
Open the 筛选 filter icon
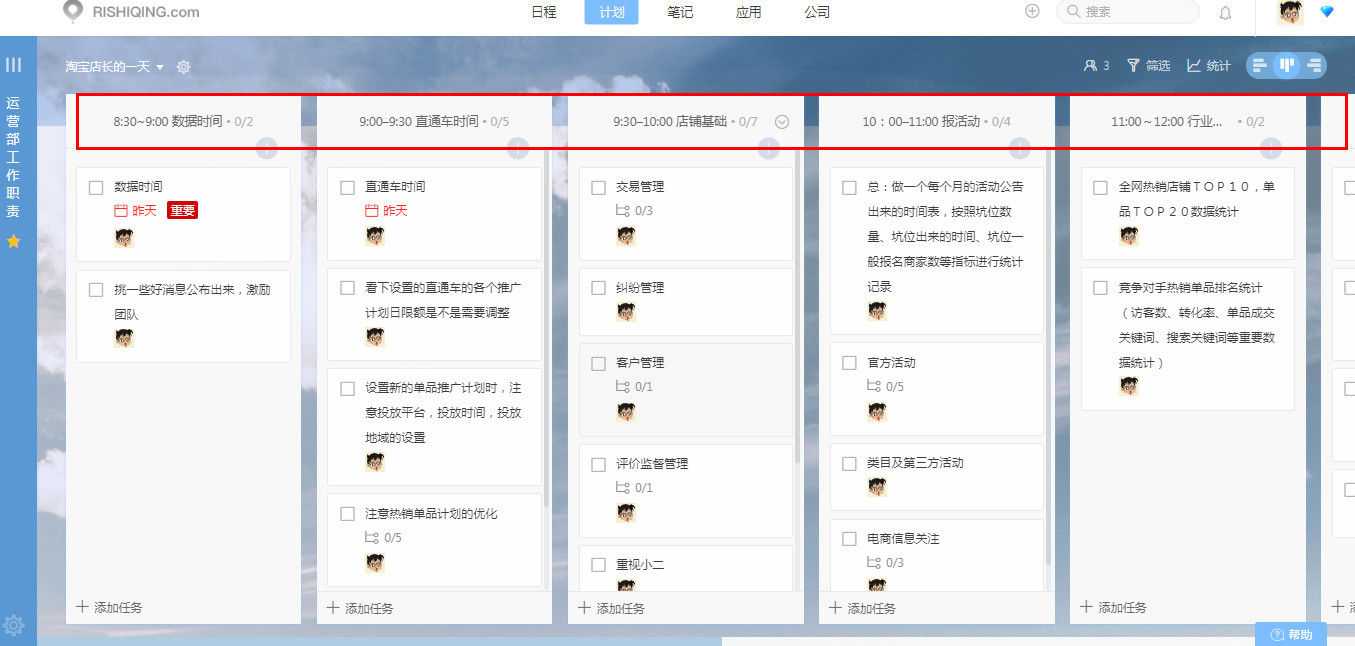pyautogui.click(x=1148, y=65)
